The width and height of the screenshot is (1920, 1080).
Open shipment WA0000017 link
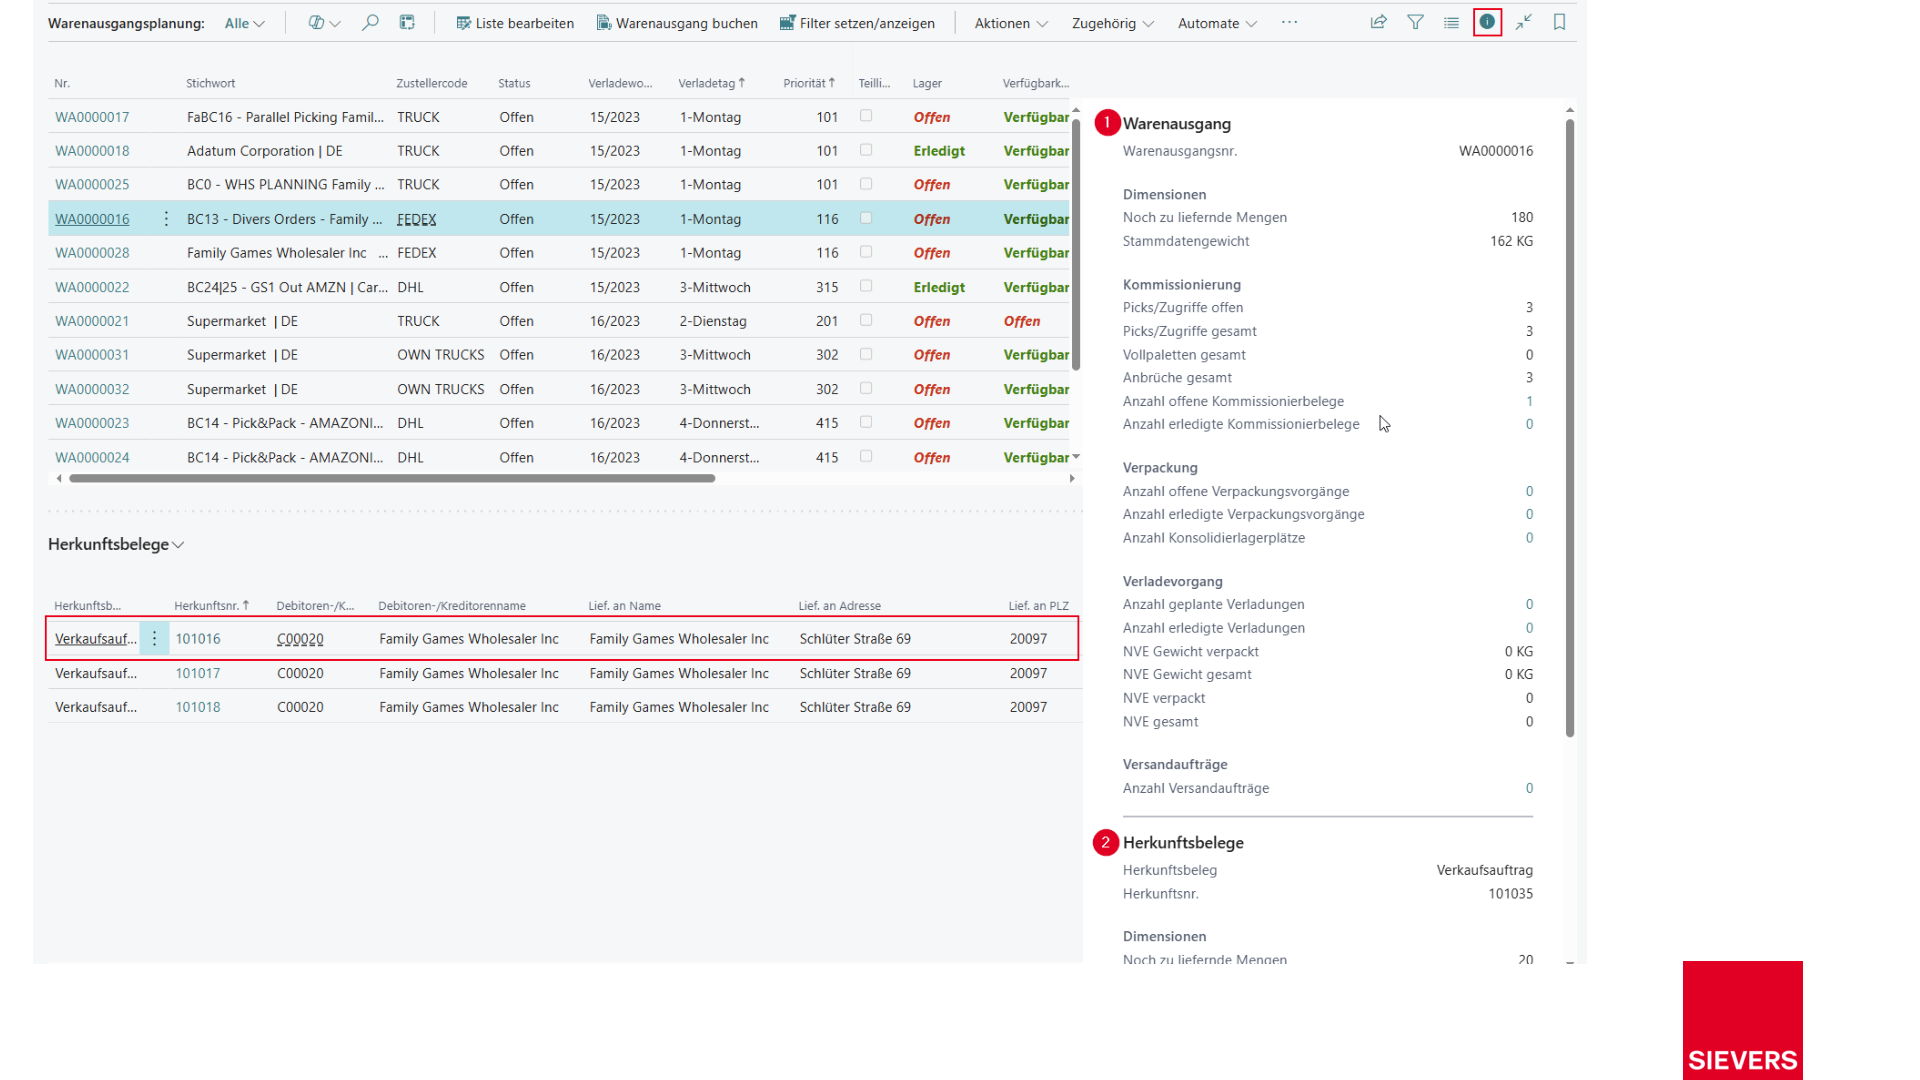92,117
